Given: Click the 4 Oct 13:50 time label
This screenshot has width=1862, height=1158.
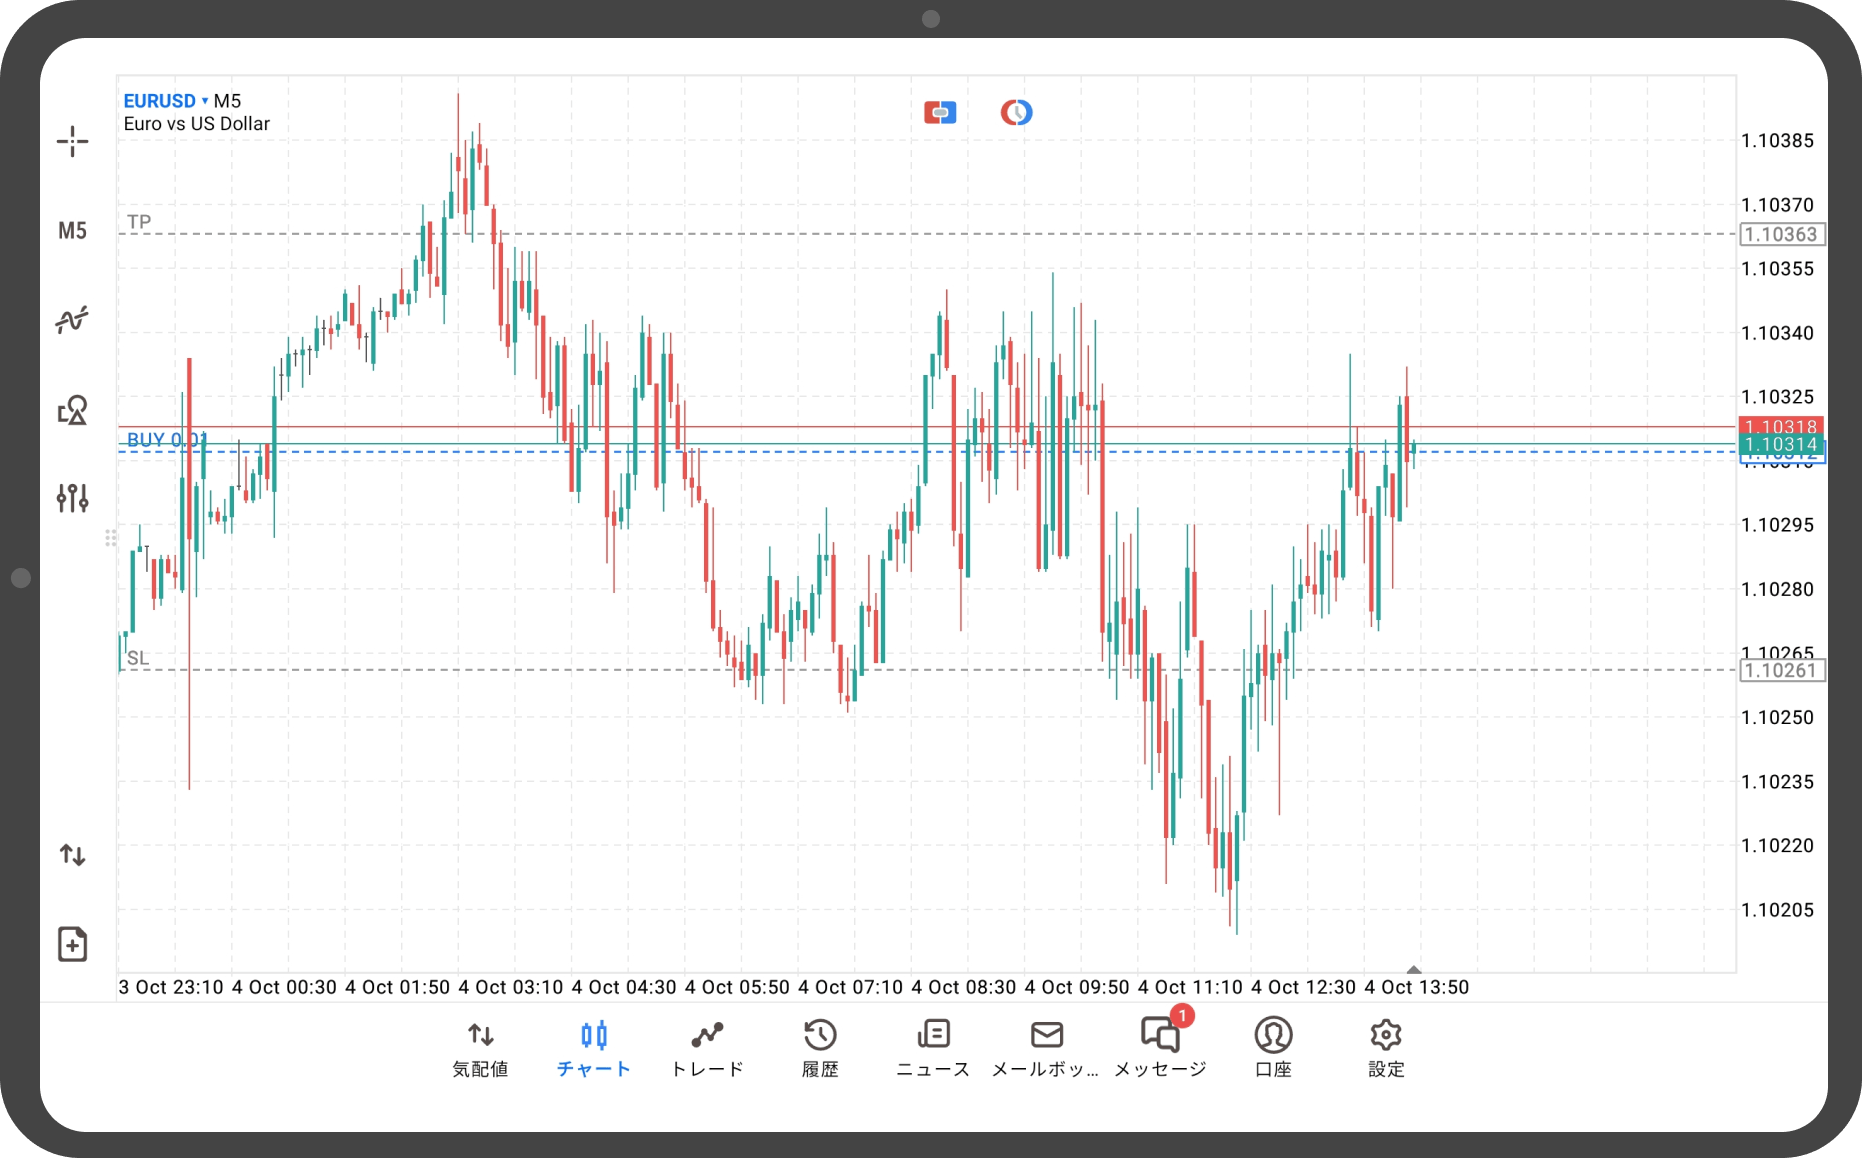Looking at the screenshot, I should pos(1417,987).
